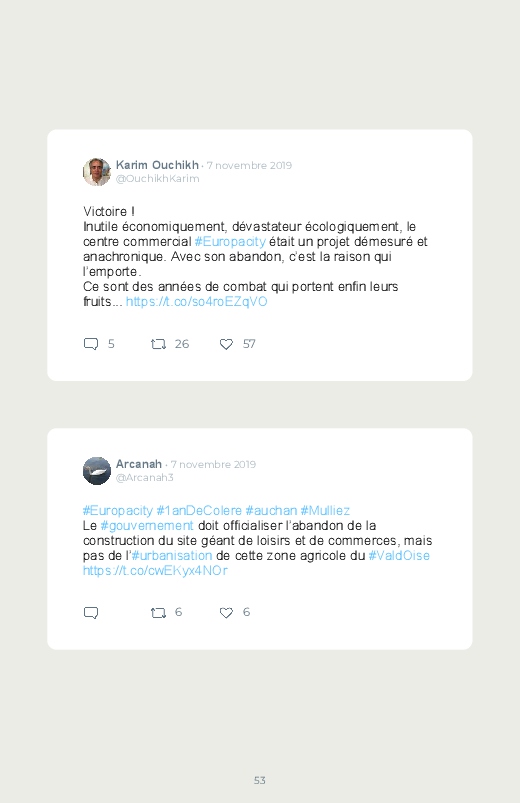Click the reply icon on Arcanah's tweet
Viewport: 520px width, 803px height.
pos(91,612)
